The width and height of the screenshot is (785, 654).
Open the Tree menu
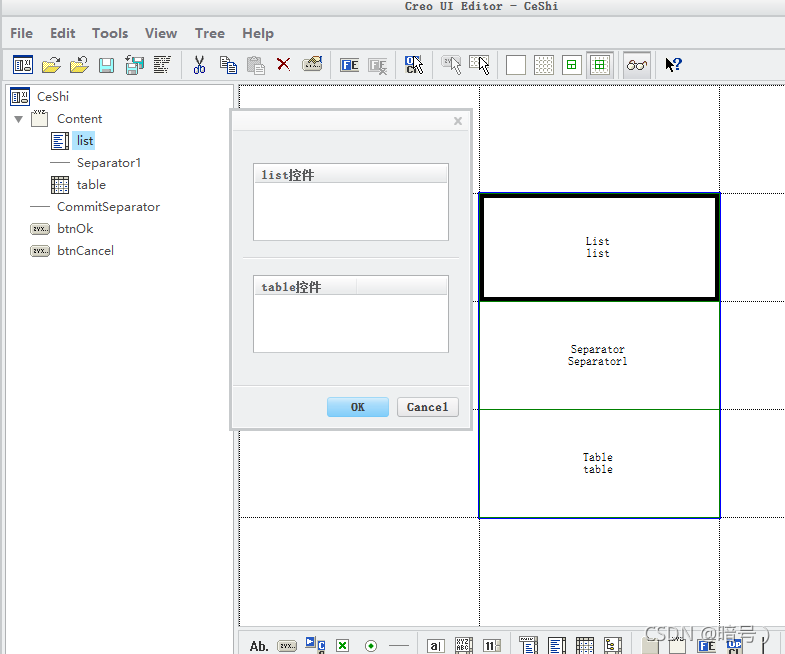pos(209,33)
